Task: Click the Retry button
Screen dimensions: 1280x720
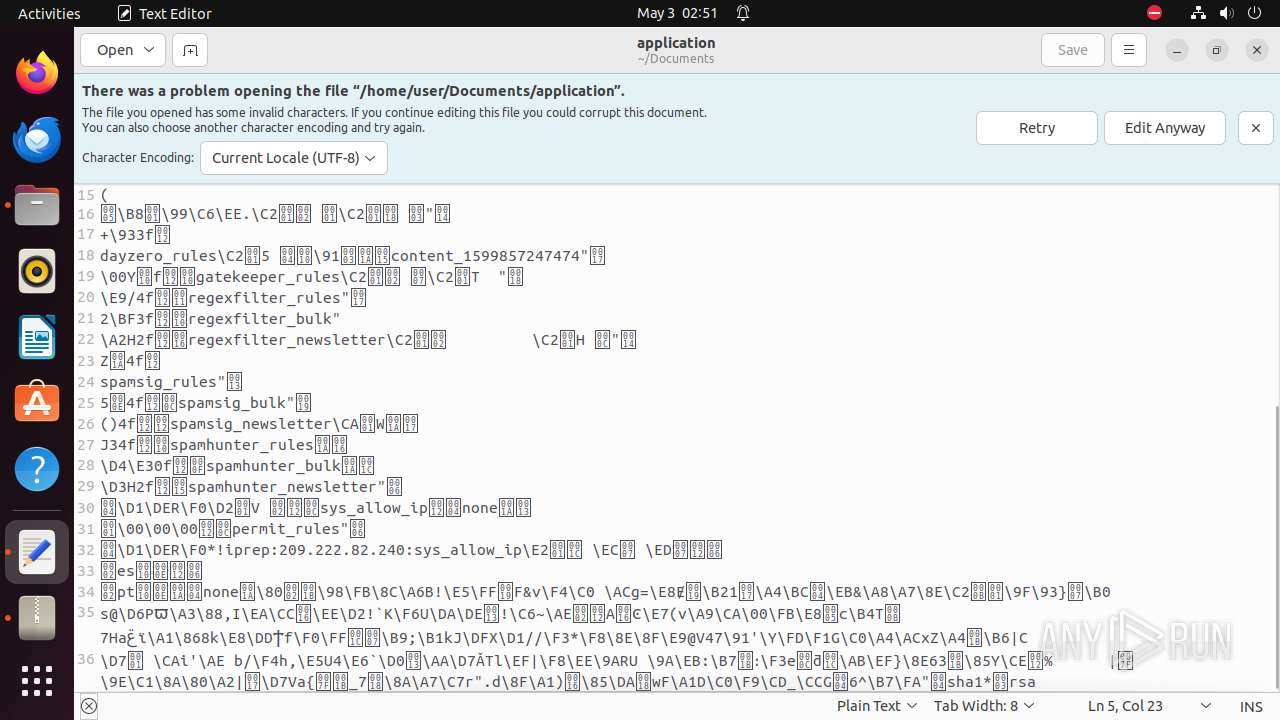Action: (x=1037, y=128)
